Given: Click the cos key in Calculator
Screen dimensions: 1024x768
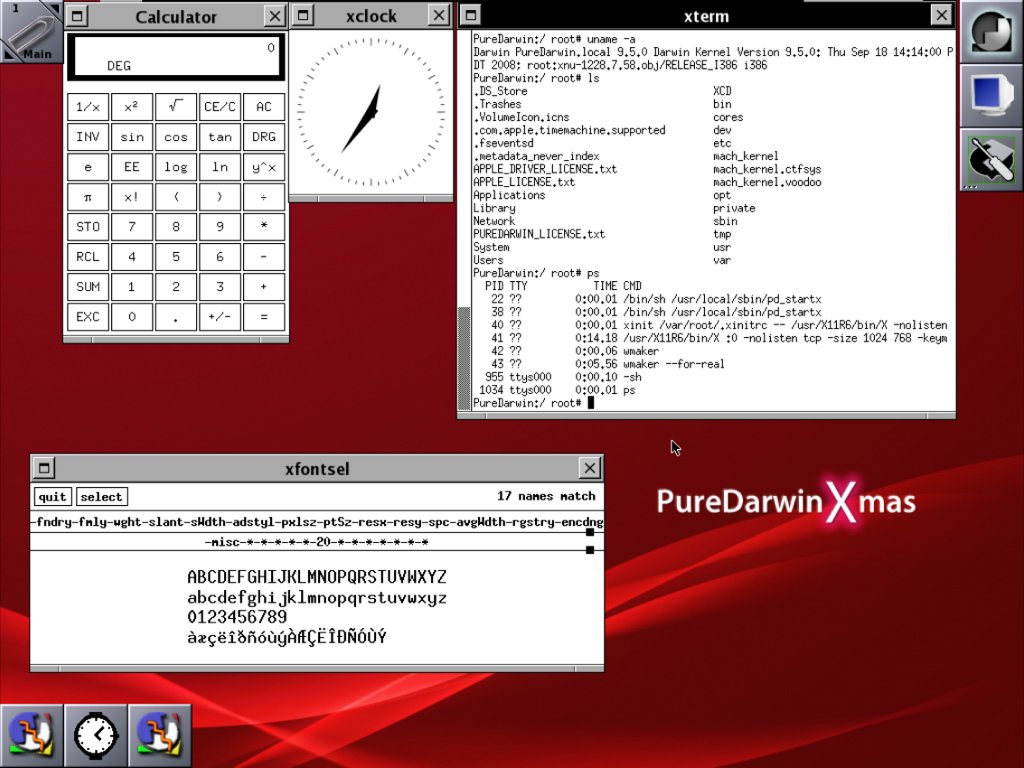Looking at the screenshot, I should click(176, 136).
